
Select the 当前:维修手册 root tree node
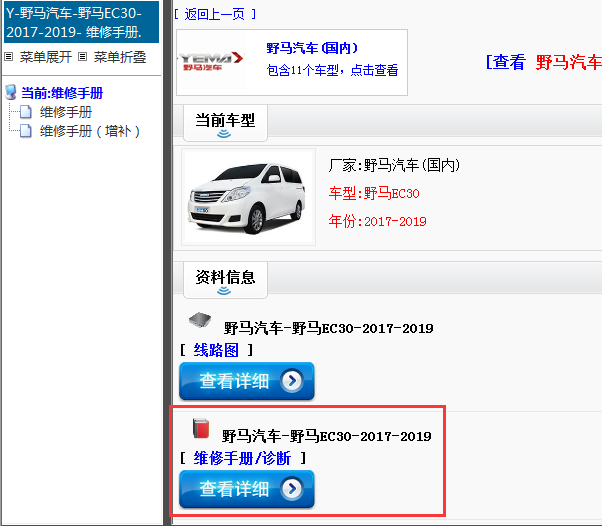(x=62, y=93)
